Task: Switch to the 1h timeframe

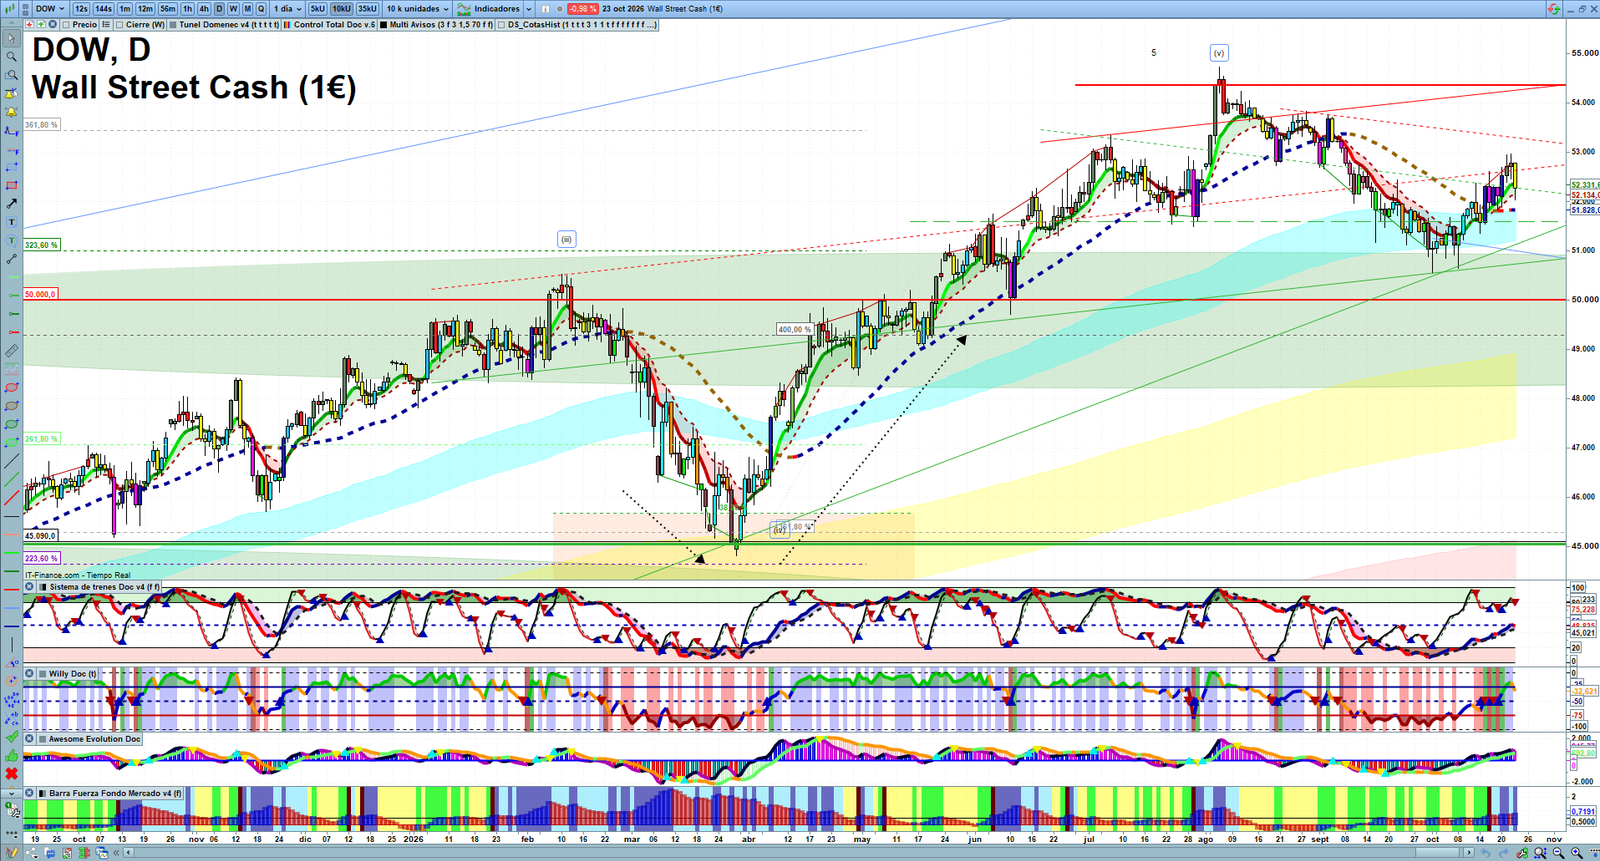Action: [x=187, y=9]
